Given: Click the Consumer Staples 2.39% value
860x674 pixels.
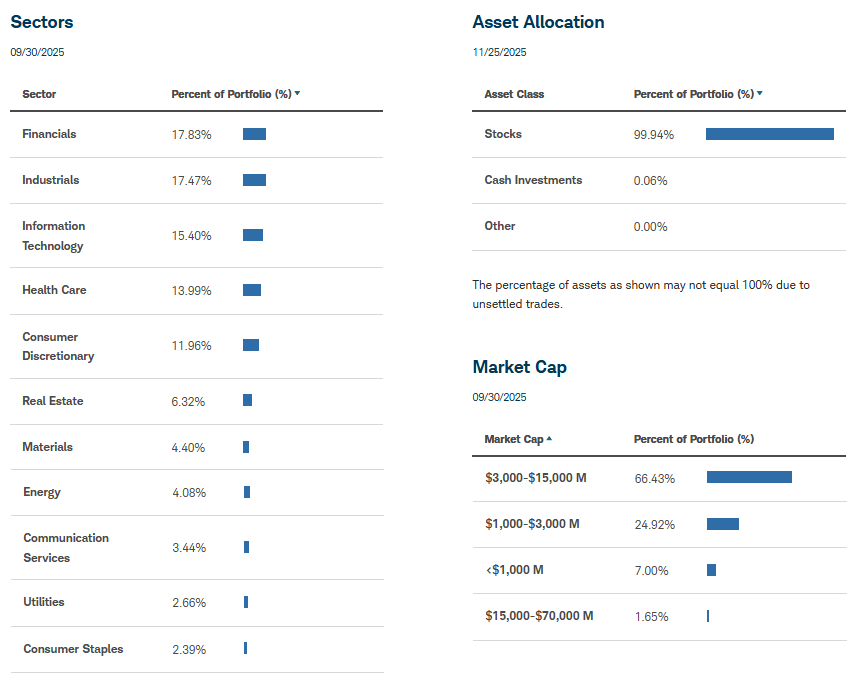Looking at the screenshot, I should (x=189, y=649).
